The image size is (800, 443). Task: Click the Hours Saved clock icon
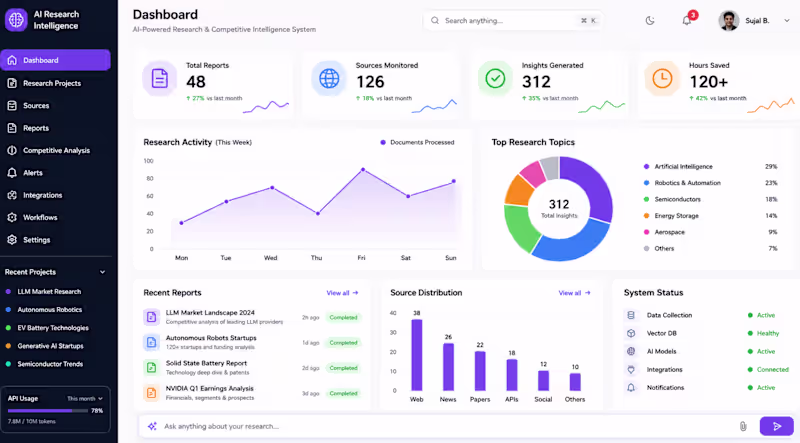(662, 79)
